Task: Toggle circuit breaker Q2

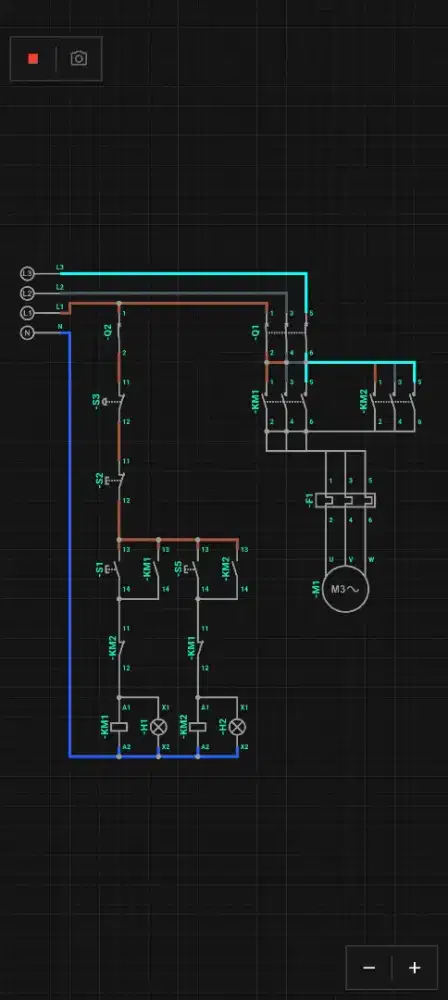Action: tap(119, 332)
